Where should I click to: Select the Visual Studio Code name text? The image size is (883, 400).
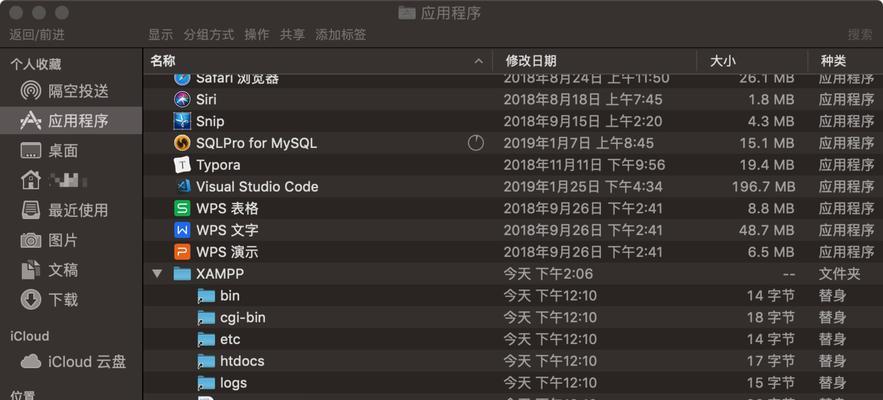pyautogui.click(x=257, y=186)
